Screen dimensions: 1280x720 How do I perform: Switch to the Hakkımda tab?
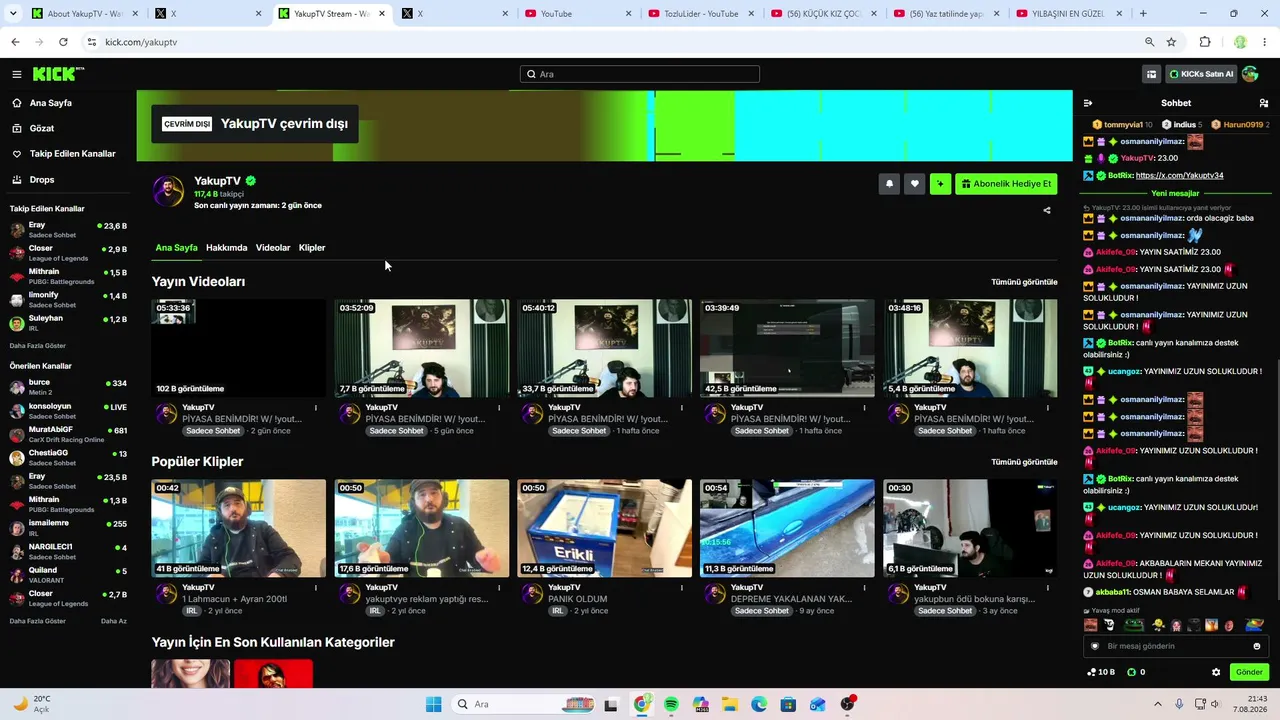(226, 248)
